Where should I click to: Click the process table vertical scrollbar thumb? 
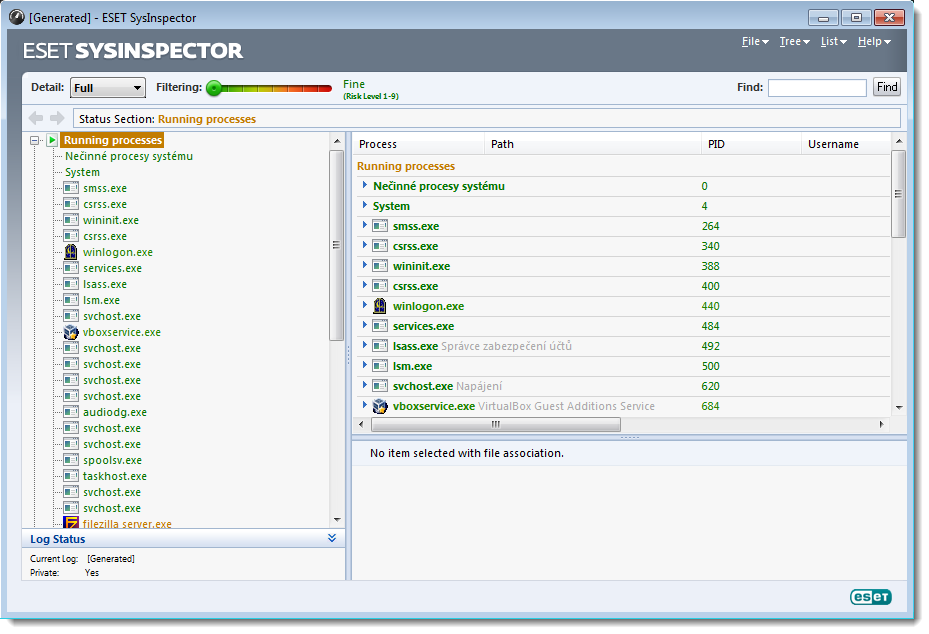898,194
